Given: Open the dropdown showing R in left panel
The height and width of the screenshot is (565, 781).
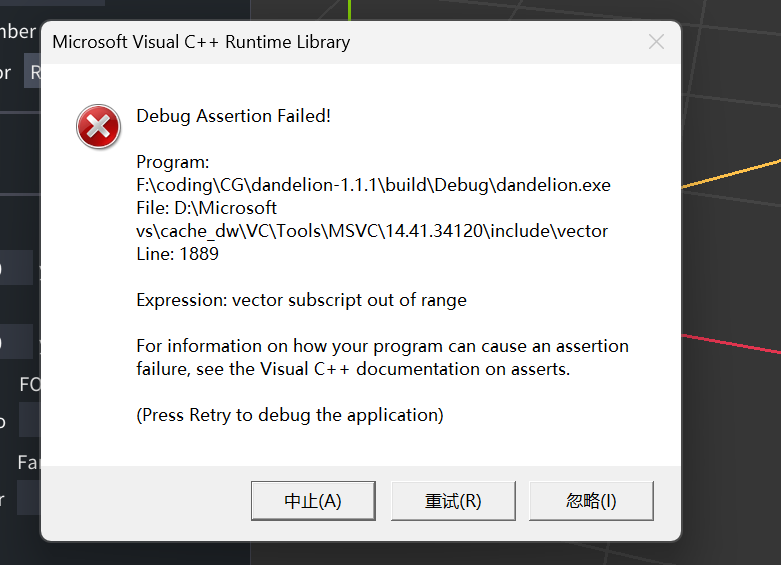Looking at the screenshot, I should coord(33,72).
